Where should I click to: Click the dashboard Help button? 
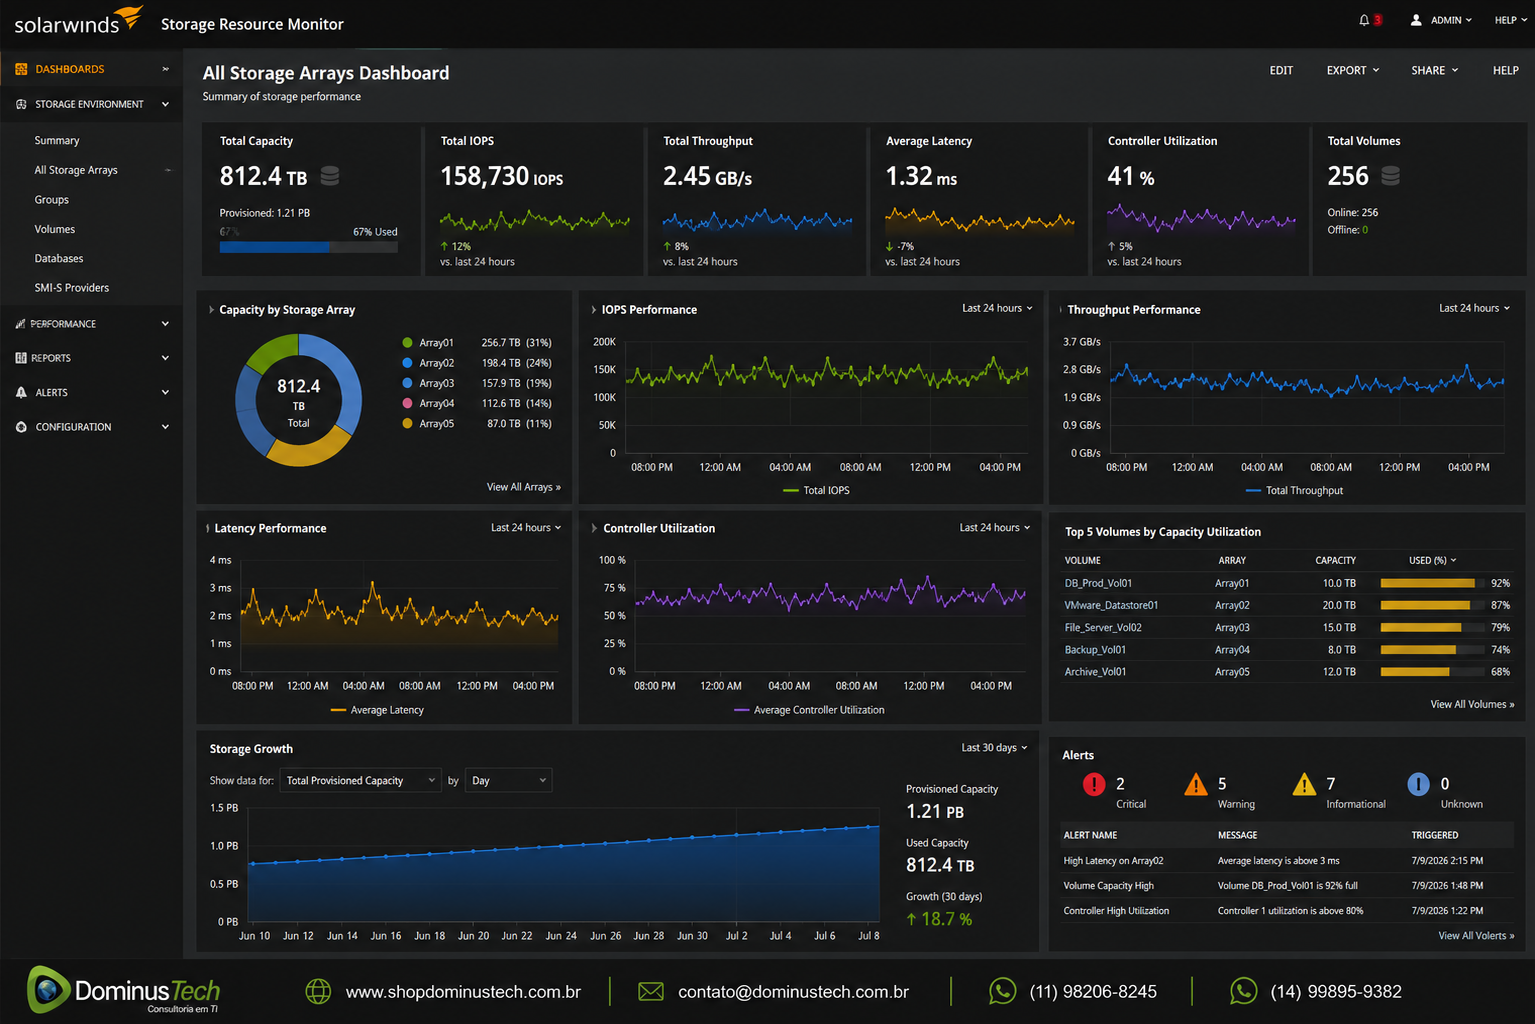pos(1506,70)
